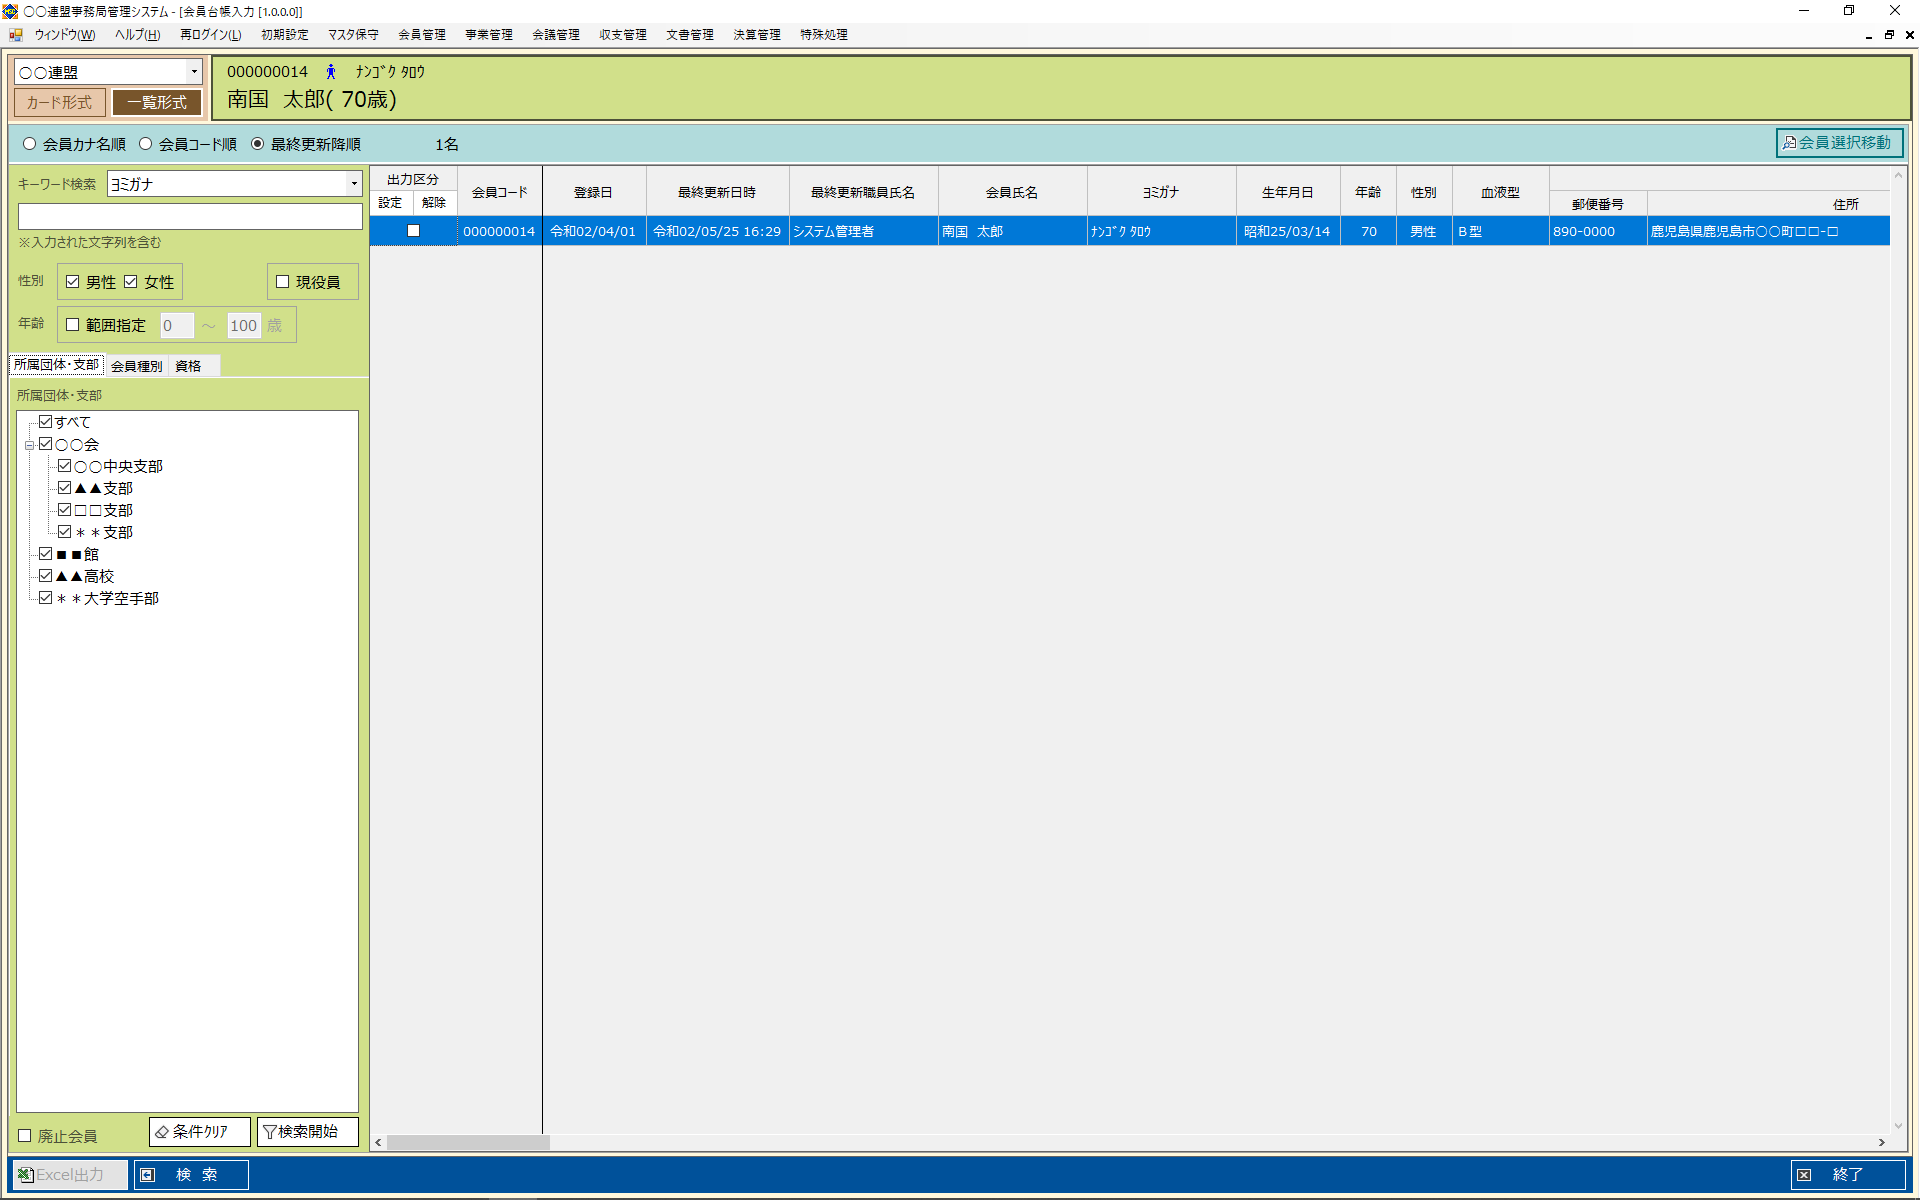This screenshot has width=1920, height=1200.
Task: Click the 条件クリア eraser icon button
Action: click(162, 1131)
